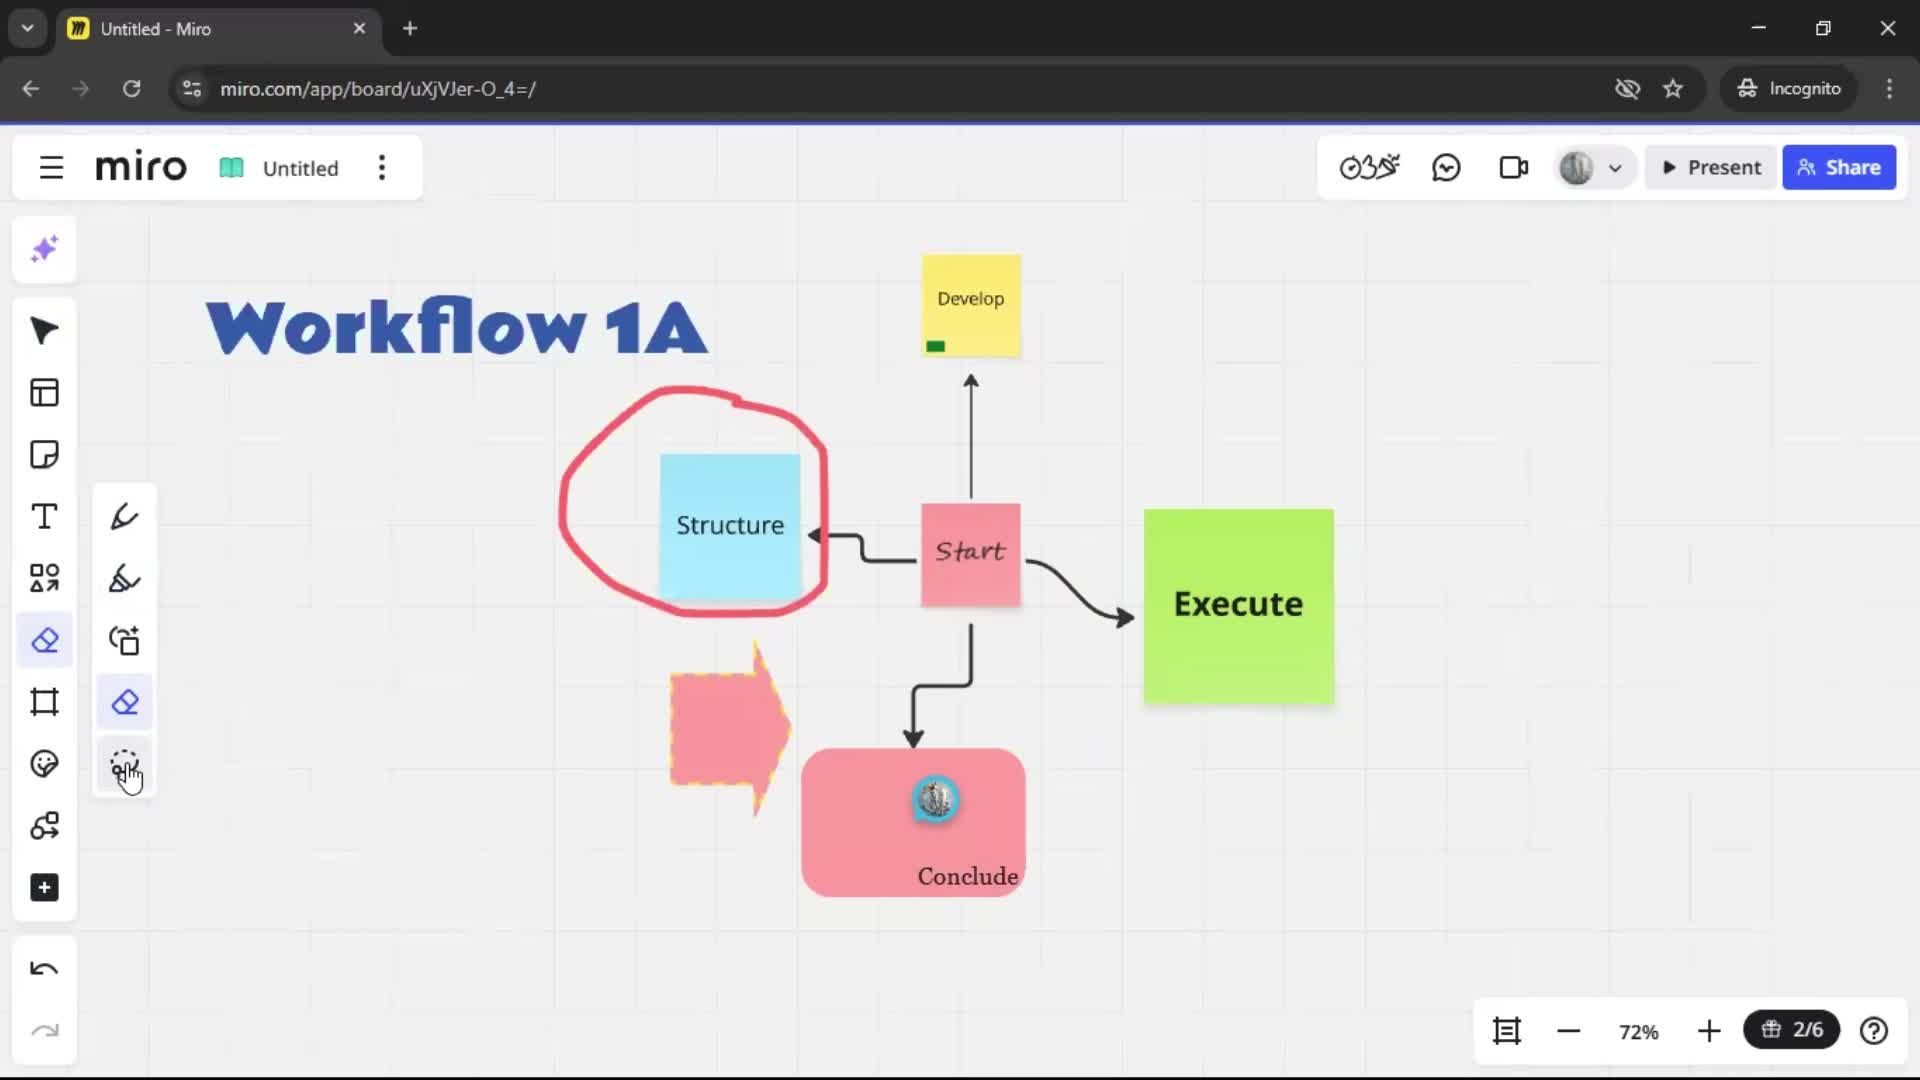1920x1080 pixels.
Task: Select the sticky note tool
Action: [44, 455]
